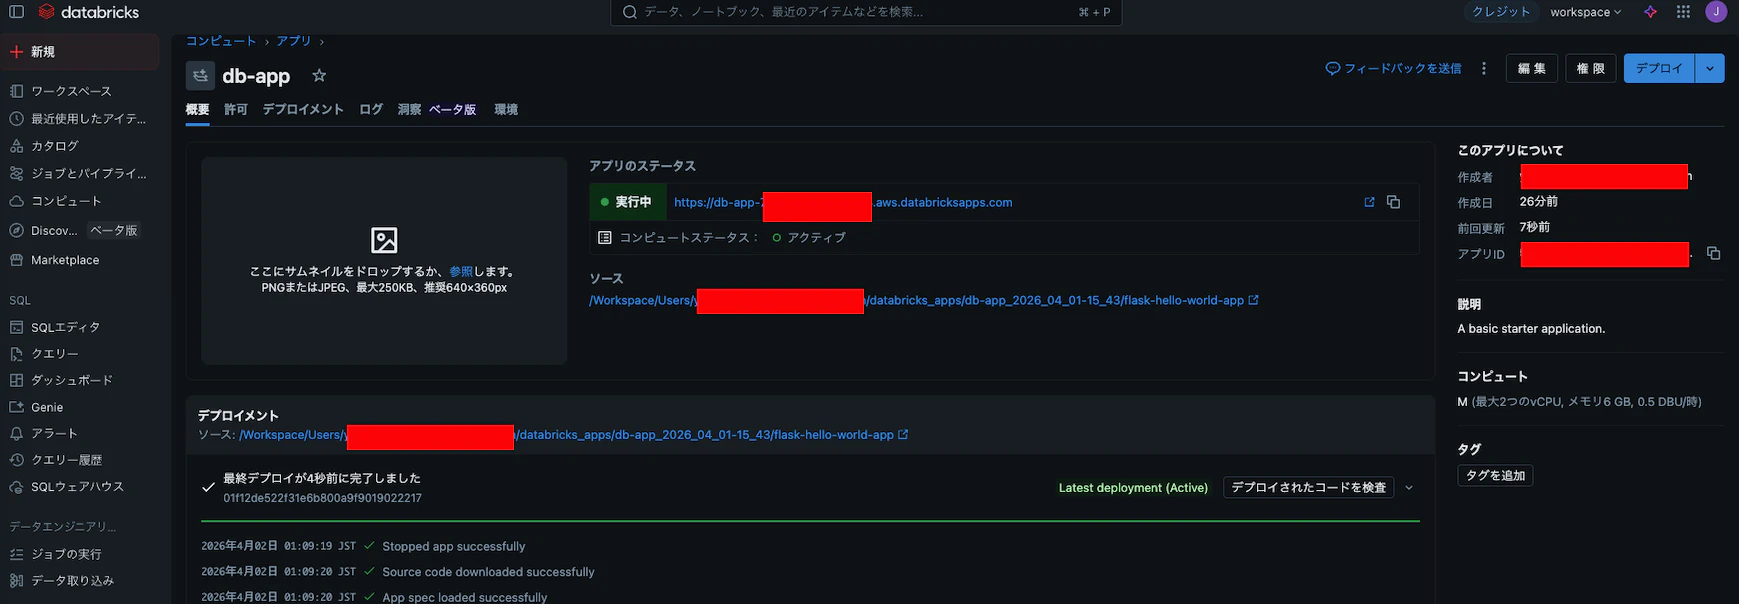The width and height of the screenshot is (1739, 604).
Task: Click the 参照 link in thumbnail area
Action: (461, 272)
